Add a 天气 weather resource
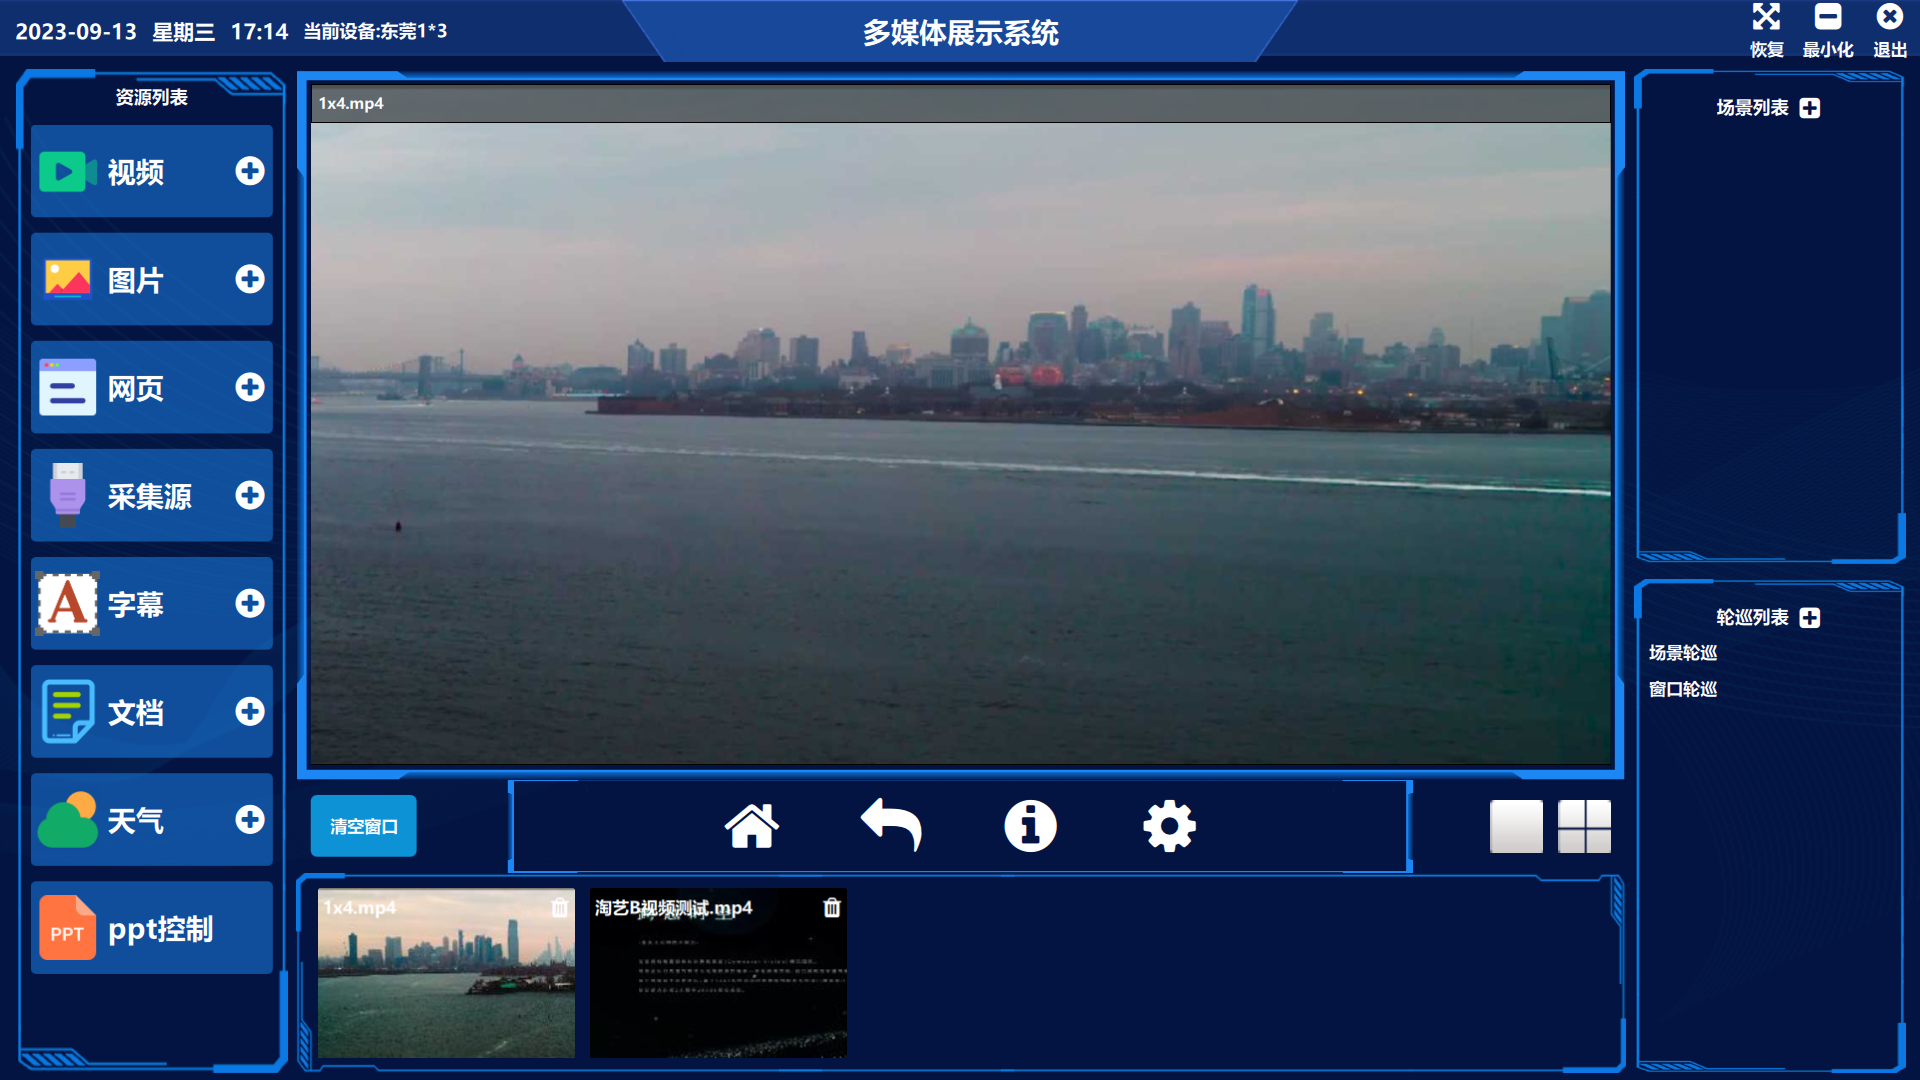The width and height of the screenshot is (1920, 1080). [250, 819]
